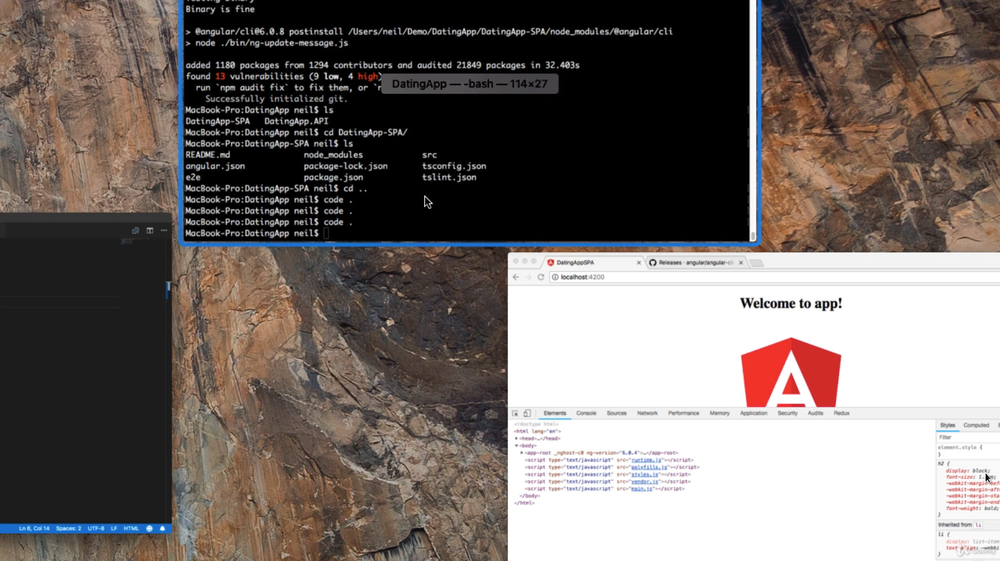Close the Releases angular-cli tab
This screenshot has width=1000, height=561.
tap(740, 263)
